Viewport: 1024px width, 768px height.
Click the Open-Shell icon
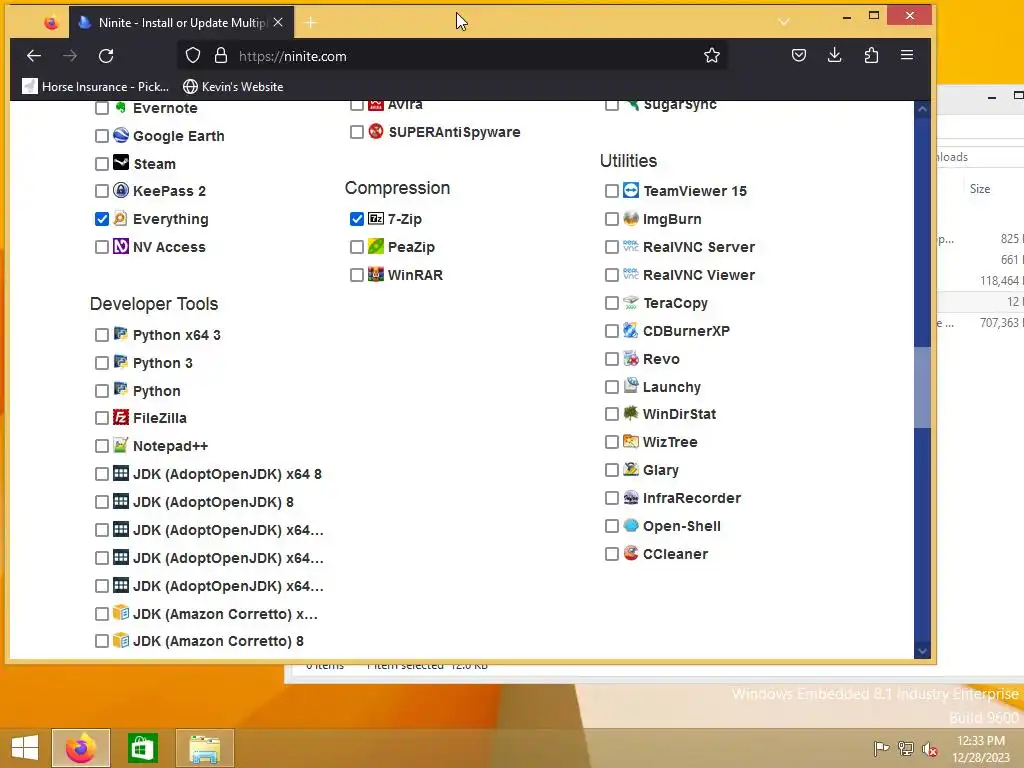tap(631, 525)
